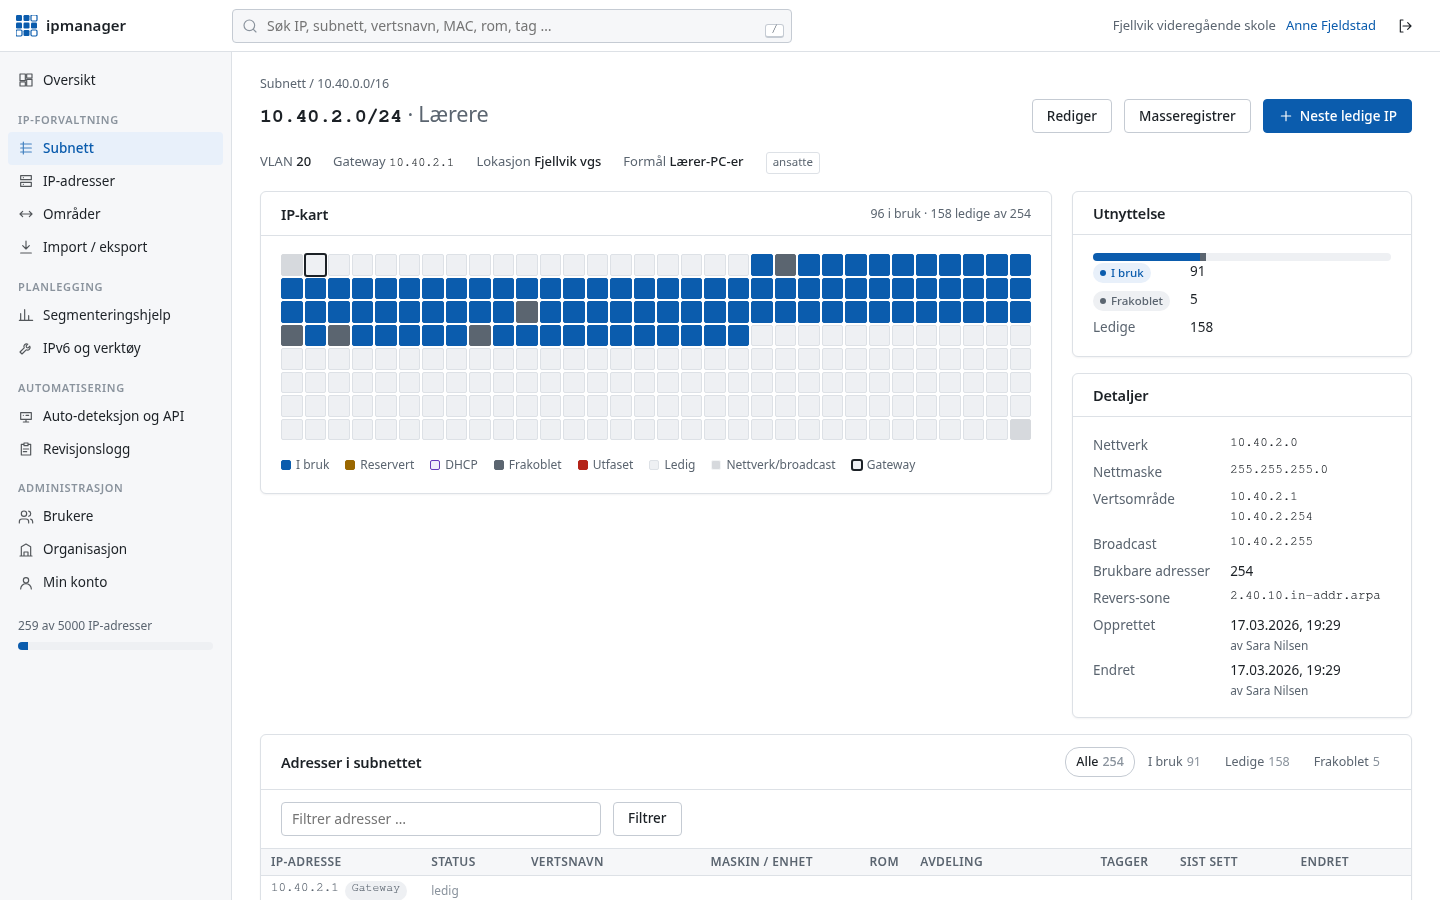Switch to I bruk 91 tab
Screen dimensions: 1440x900
pos(1174,762)
